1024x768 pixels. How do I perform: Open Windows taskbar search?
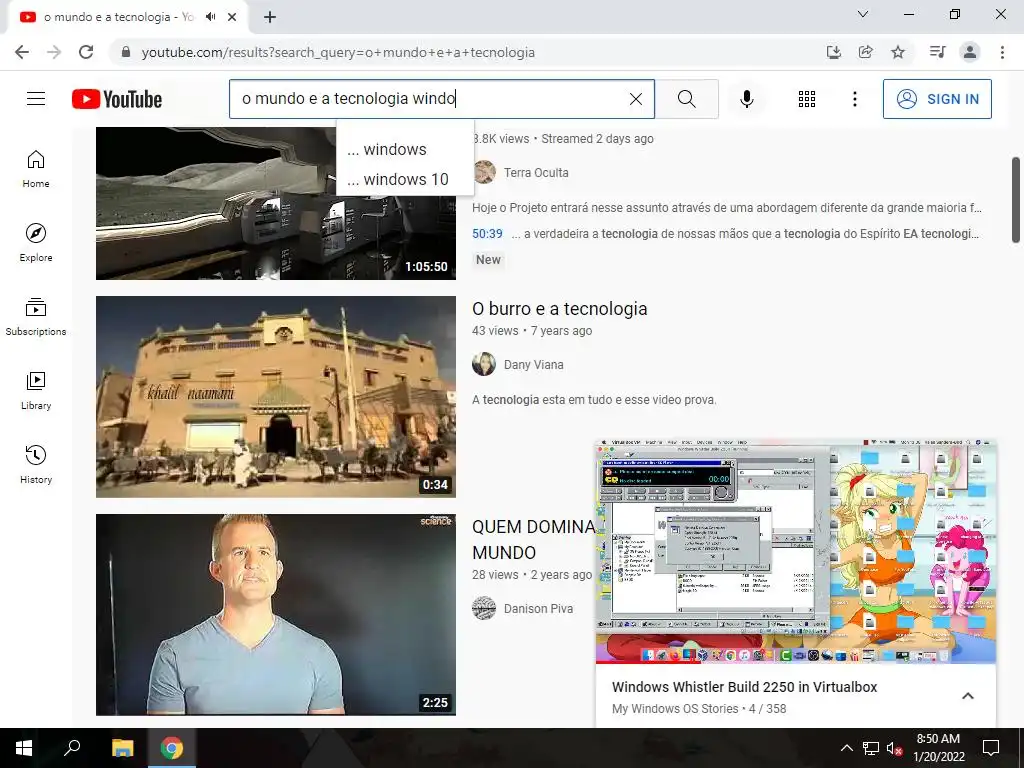72,748
